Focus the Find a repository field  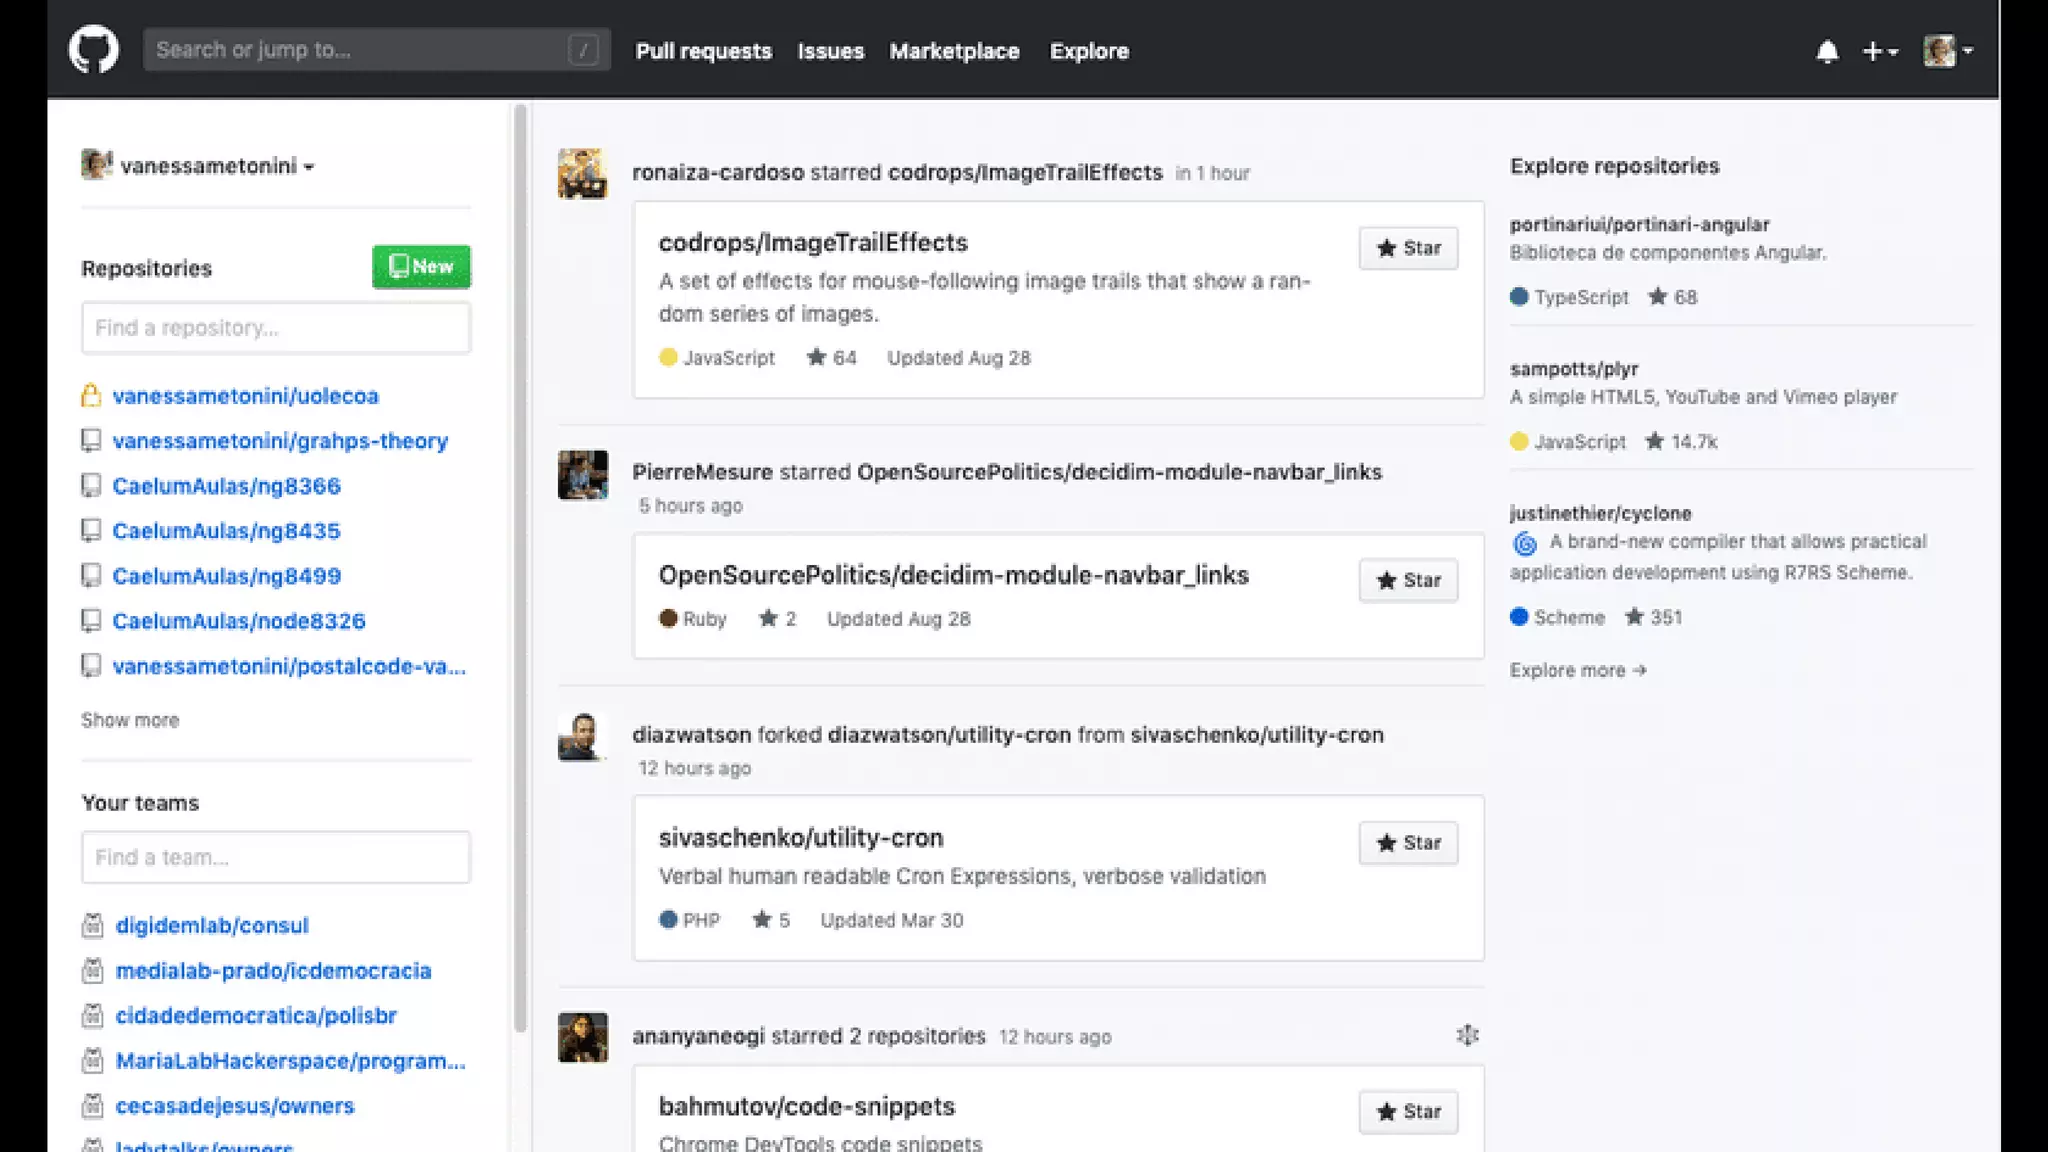click(x=276, y=328)
